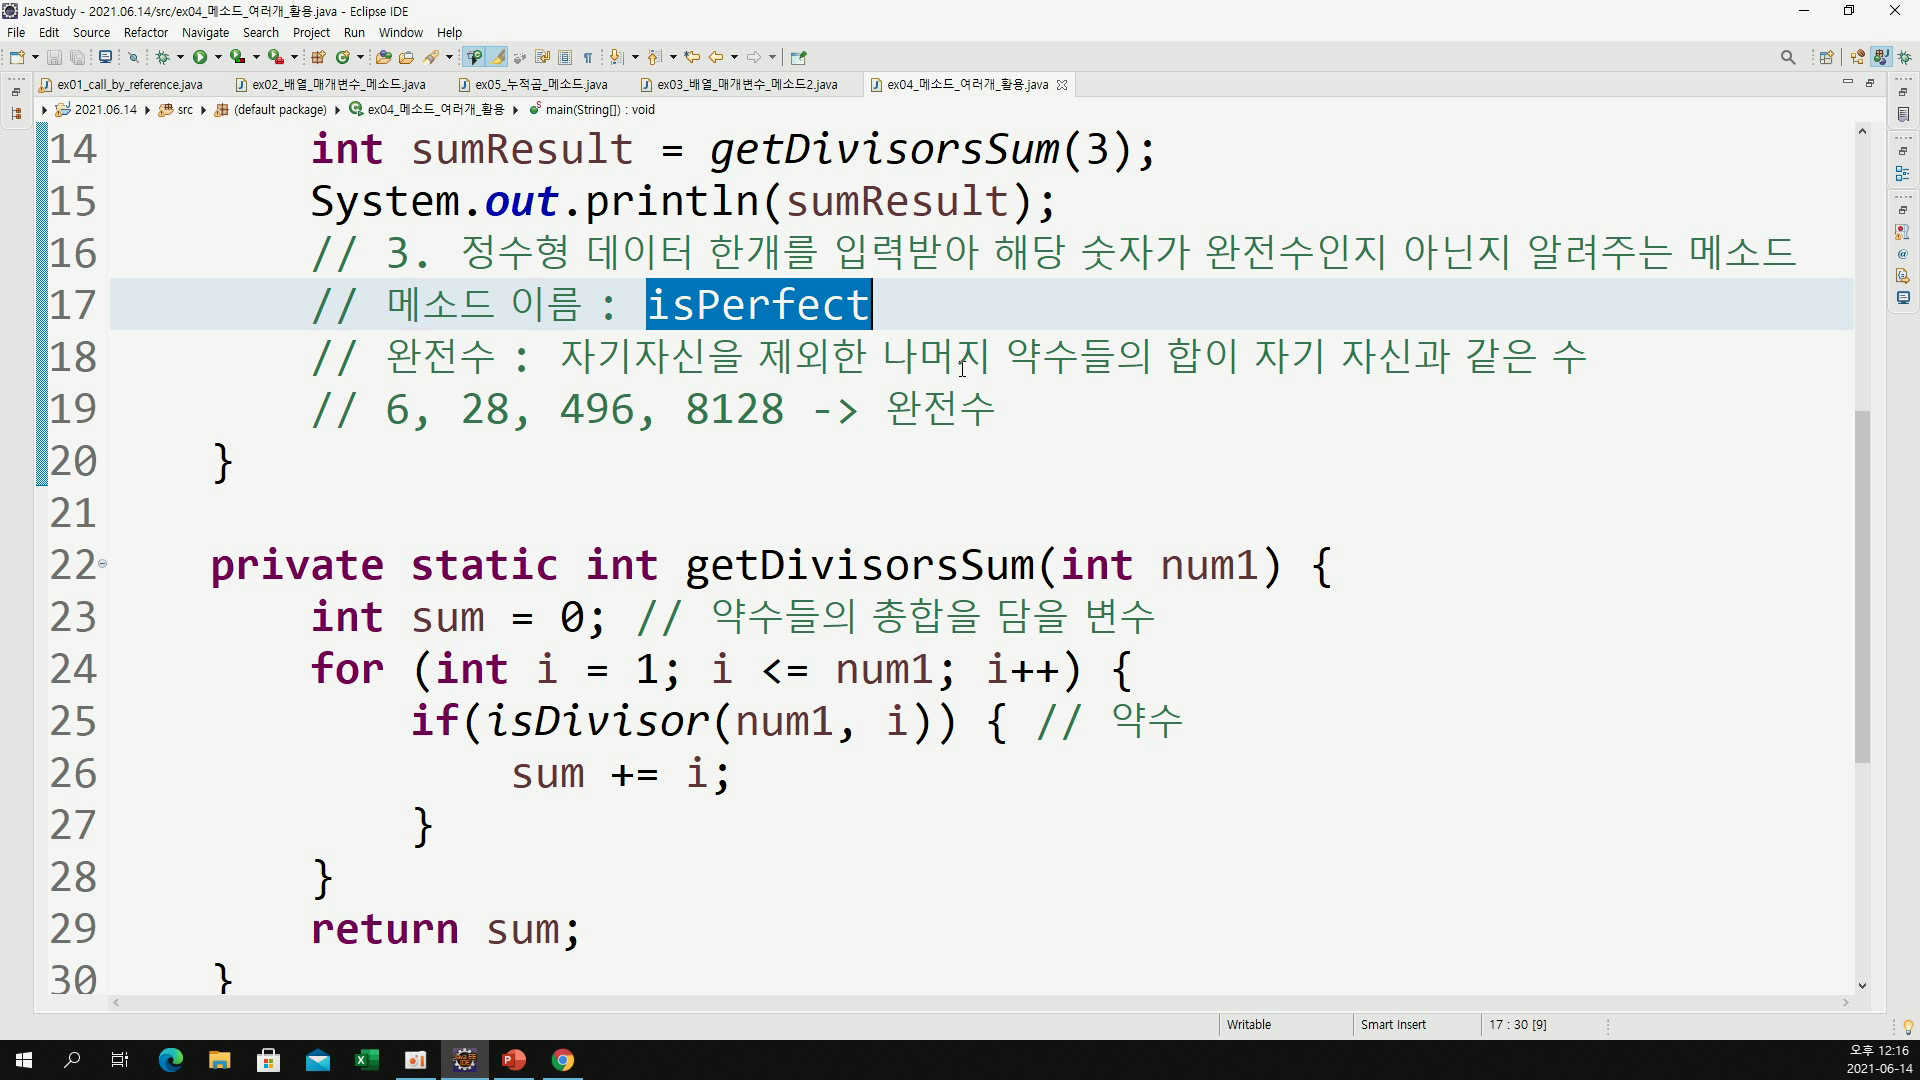Expand the New file dropdown arrow
Image resolution: width=1920 pixels, height=1080 pixels.
pos(35,57)
